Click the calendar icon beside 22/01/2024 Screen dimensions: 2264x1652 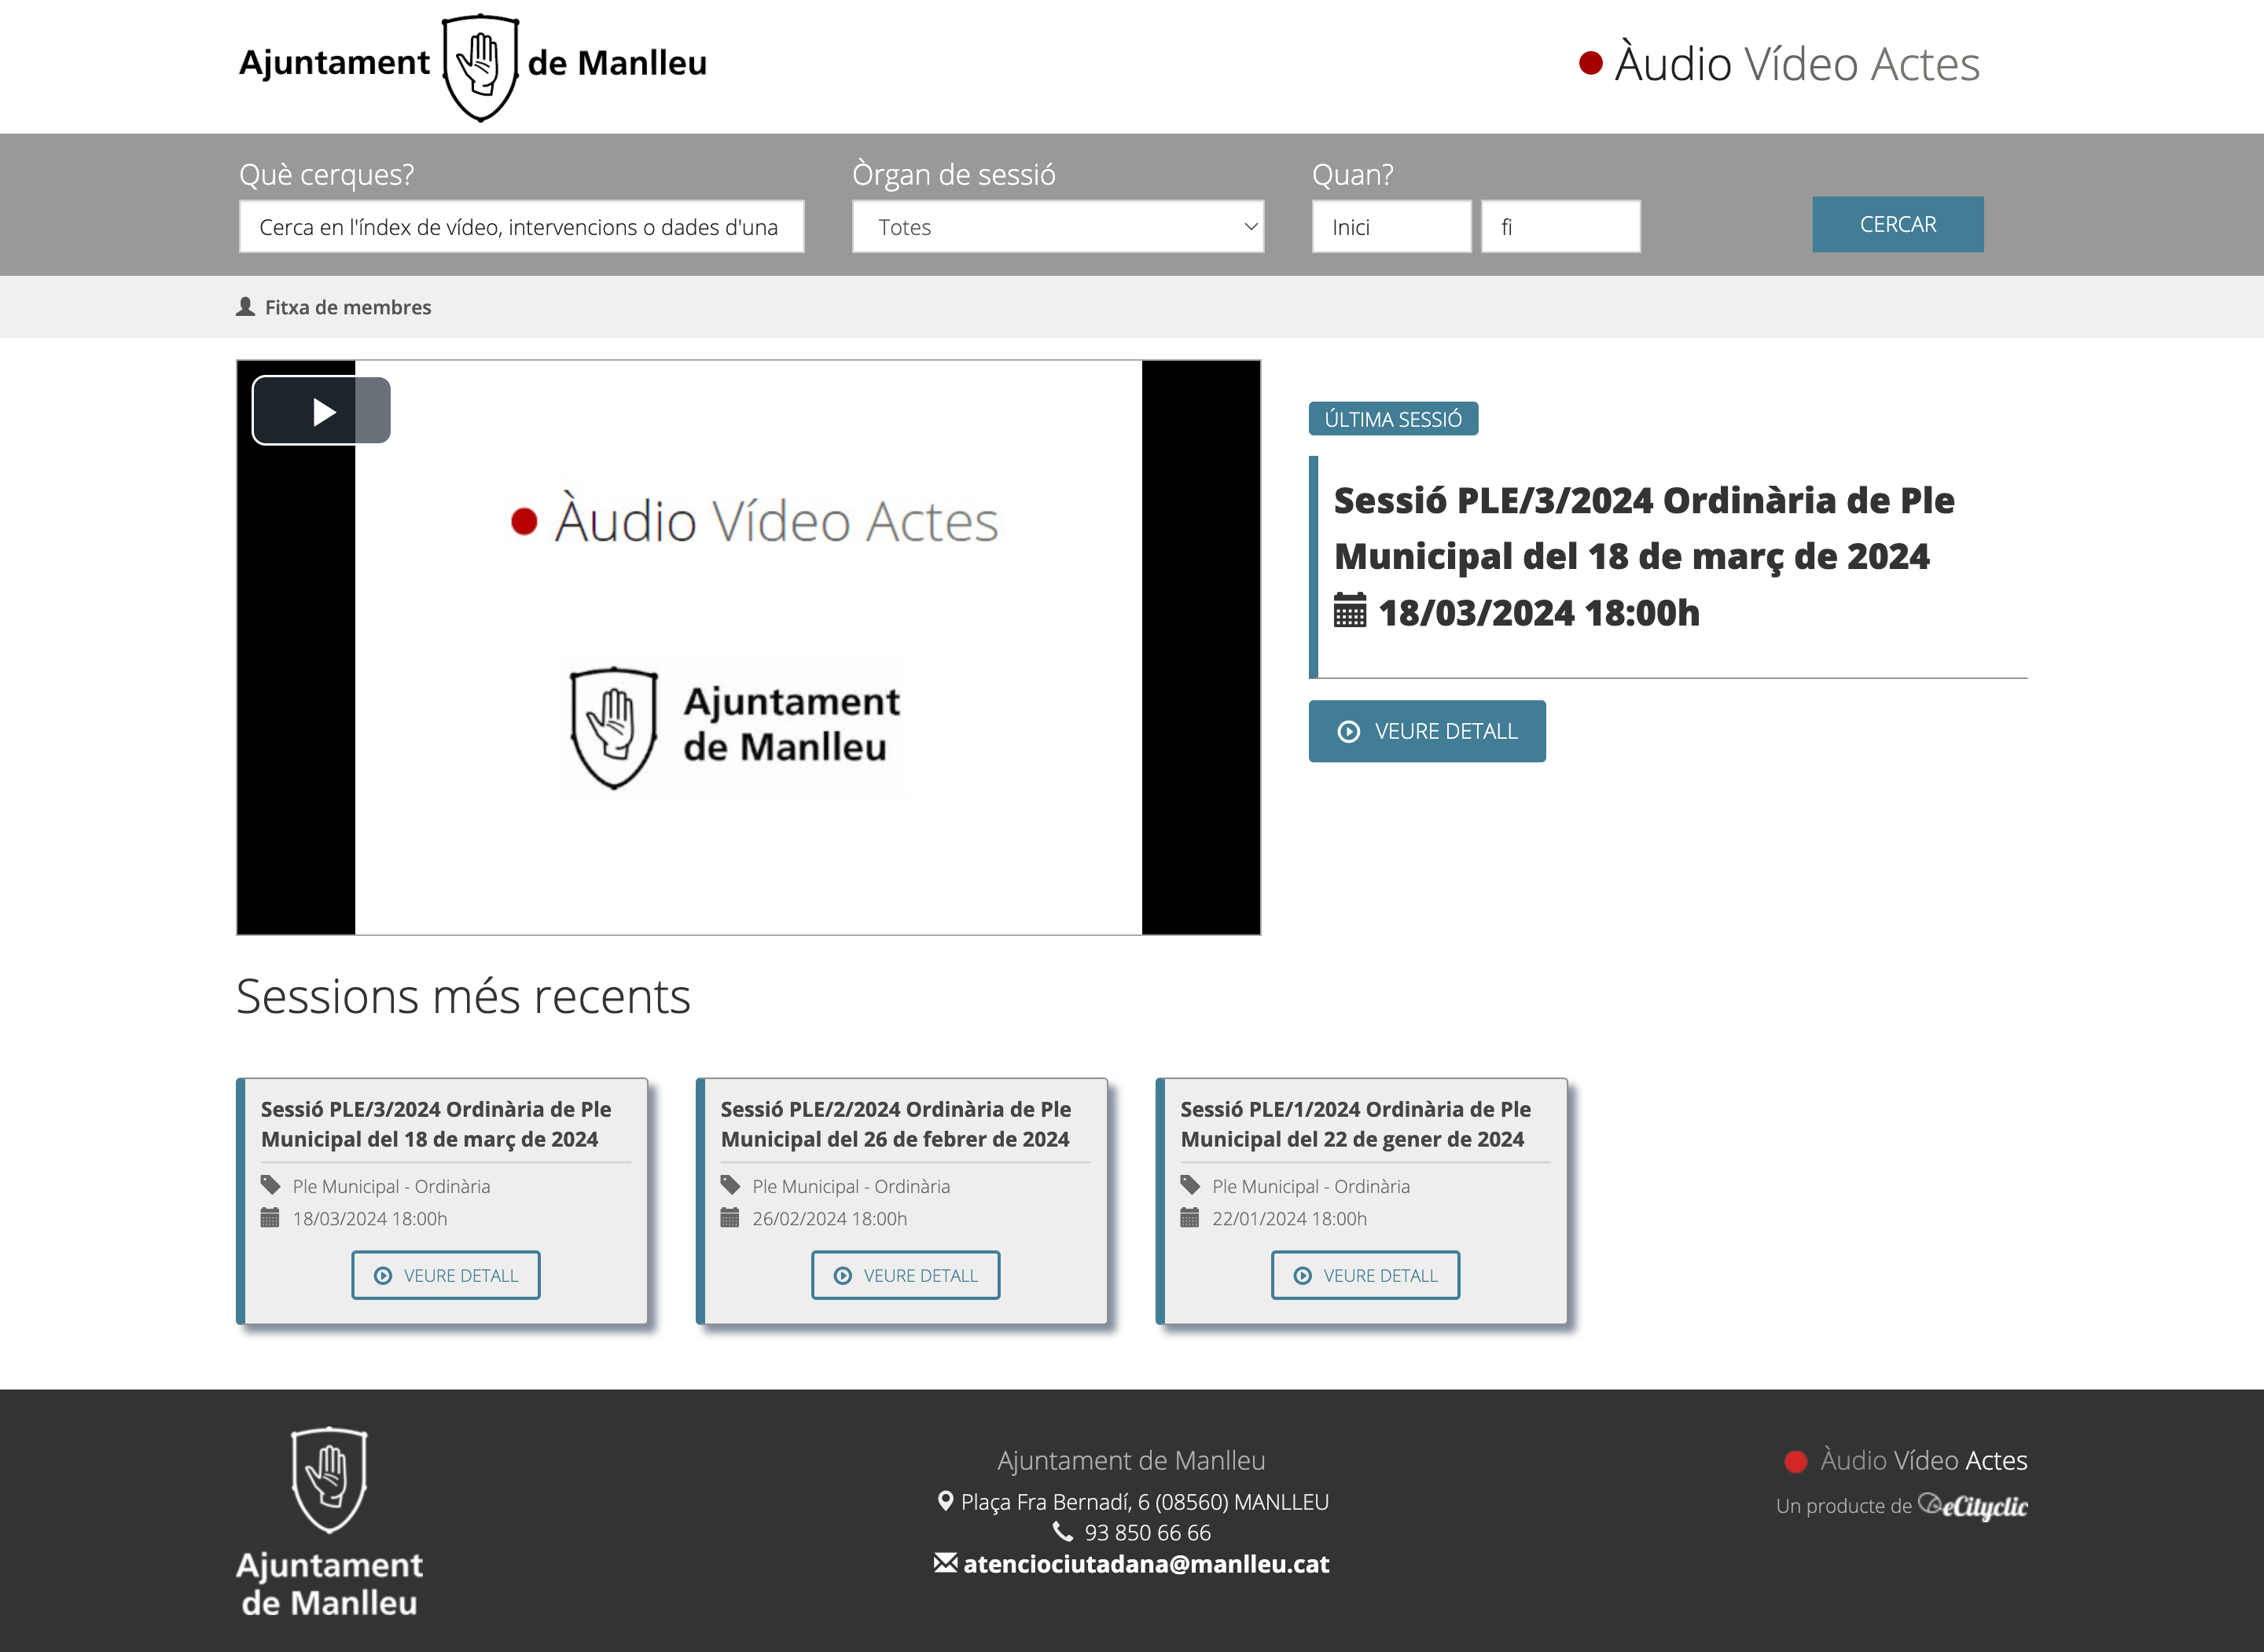pyautogui.click(x=1190, y=1218)
